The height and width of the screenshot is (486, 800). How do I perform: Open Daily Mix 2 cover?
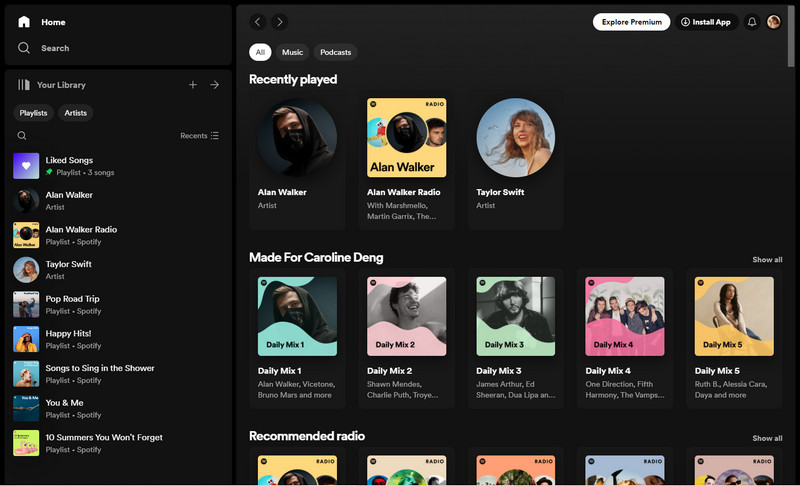click(x=407, y=316)
